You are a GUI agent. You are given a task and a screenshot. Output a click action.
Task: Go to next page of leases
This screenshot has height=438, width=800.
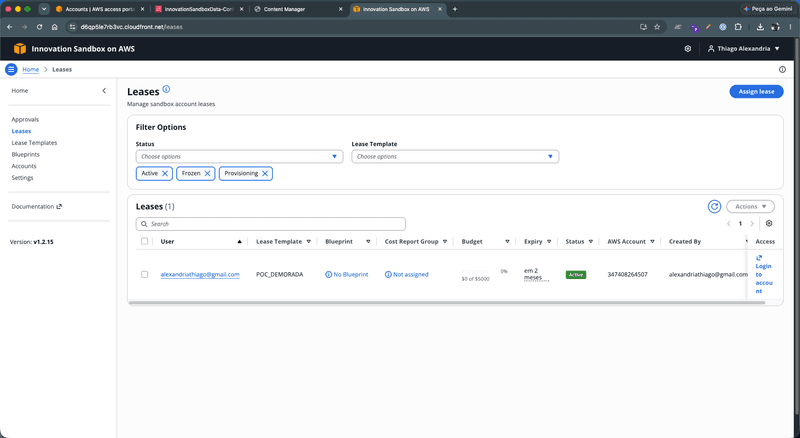click(x=752, y=224)
